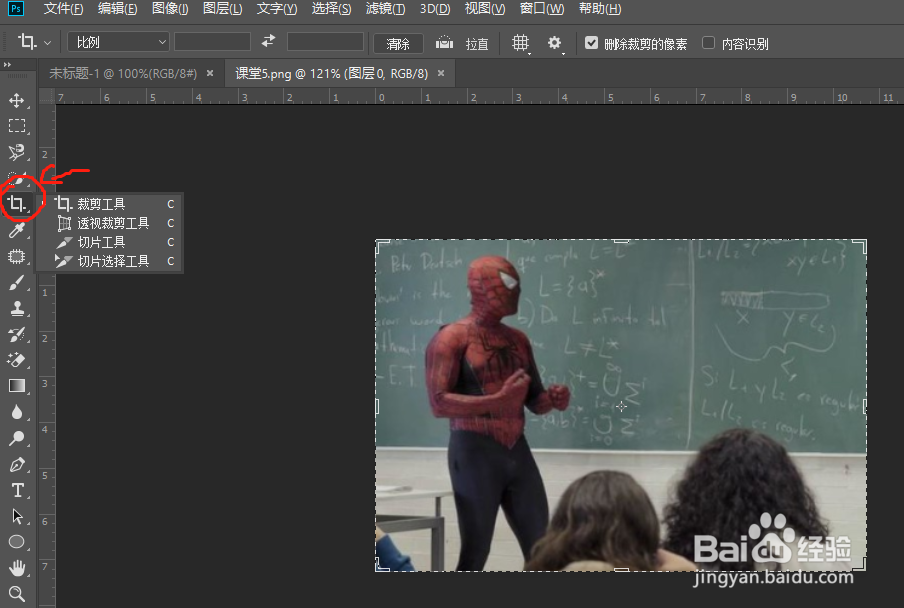Image resolution: width=904 pixels, height=608 pixels.
Task: Select the Move tool
Action: pyautogui.click(x=17, y=100)
